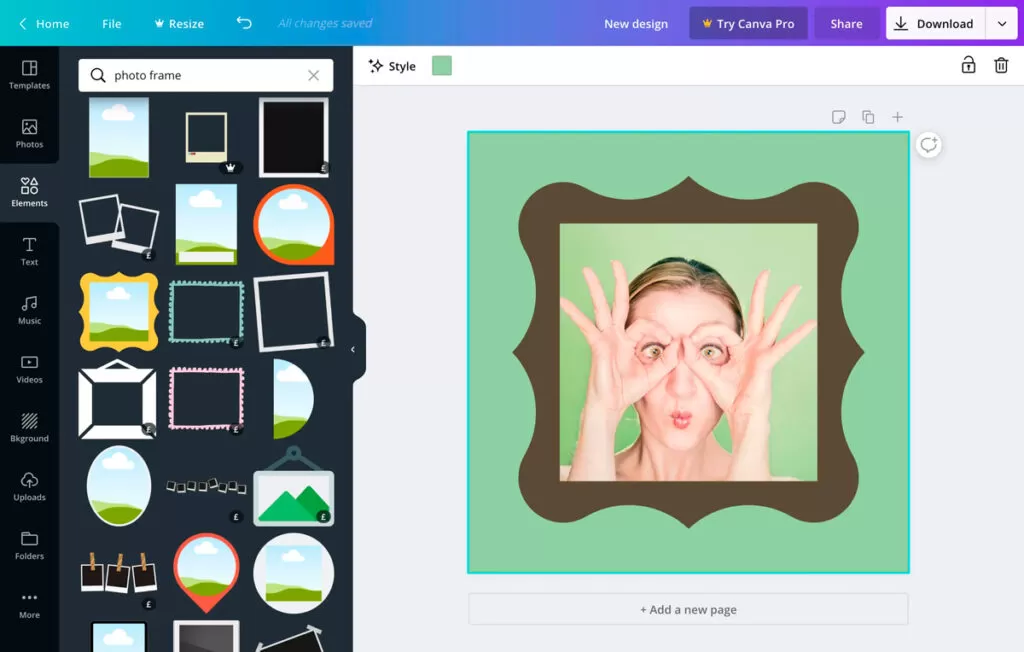Select the Elements sidebar tab

point(29,193)
